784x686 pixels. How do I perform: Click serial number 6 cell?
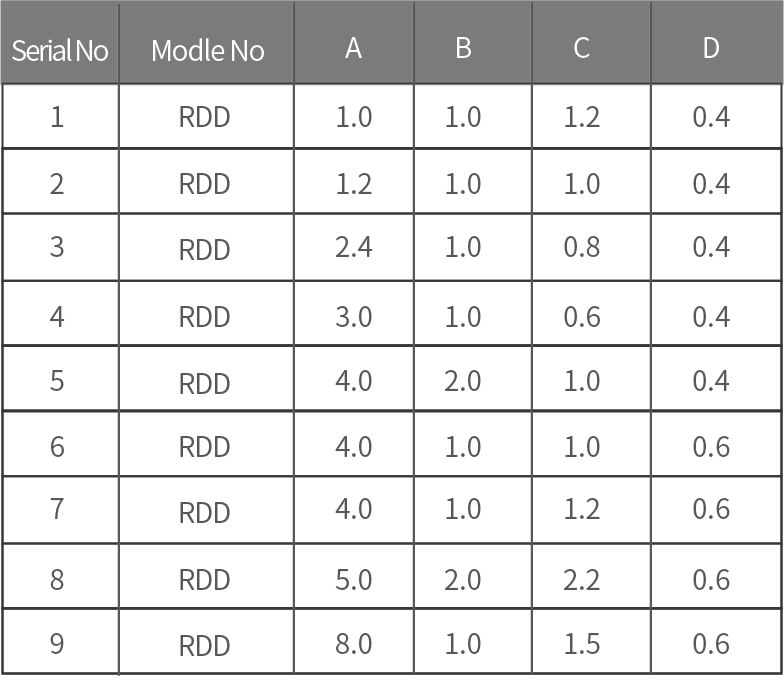(57, 446)
